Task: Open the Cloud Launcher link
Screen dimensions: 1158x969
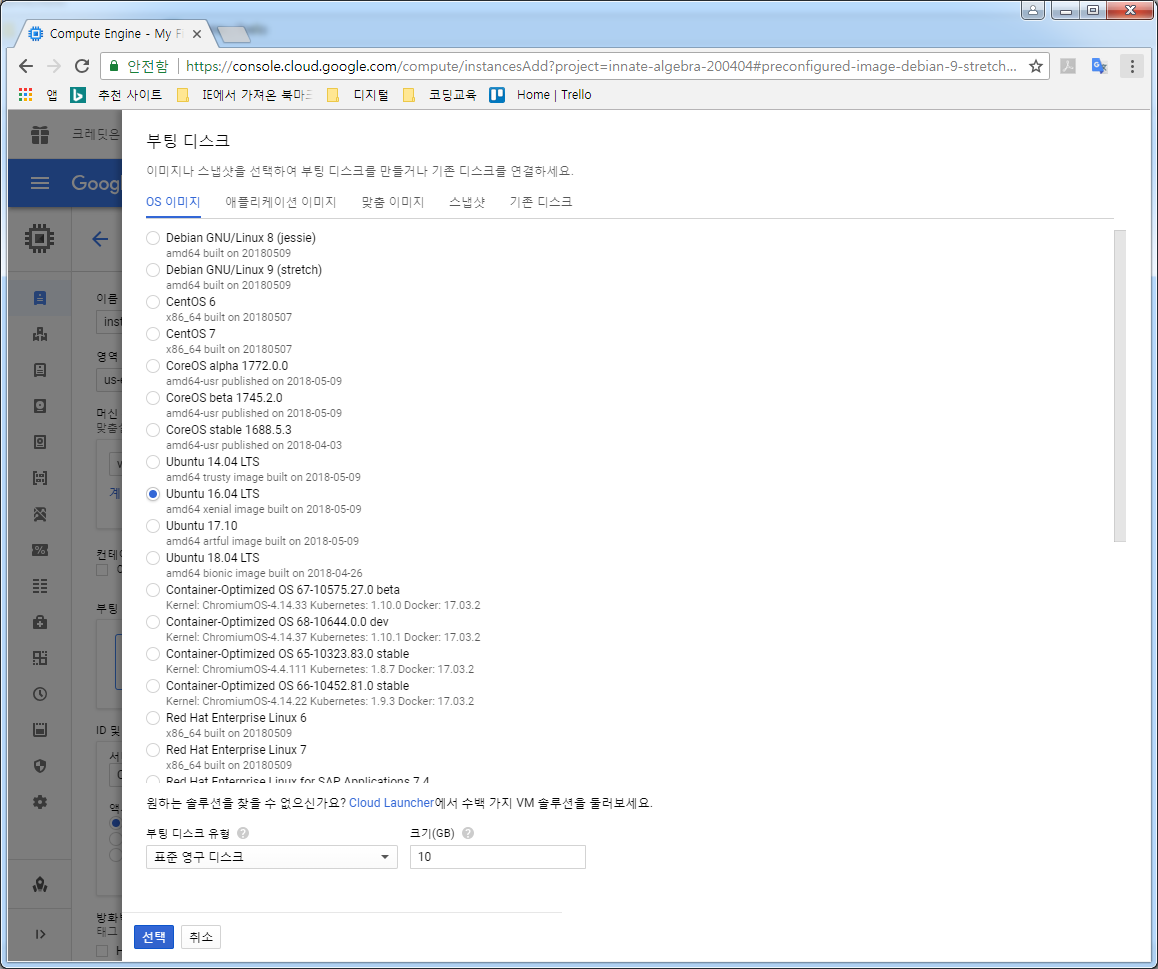Action: (x=391, y=803)
